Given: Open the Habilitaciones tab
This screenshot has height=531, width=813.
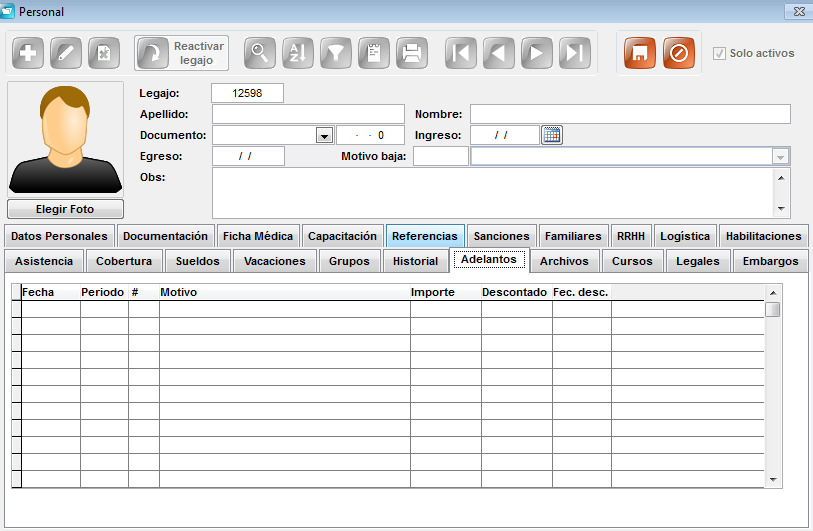Looking at the screenshot, I should tap(763, 236).
